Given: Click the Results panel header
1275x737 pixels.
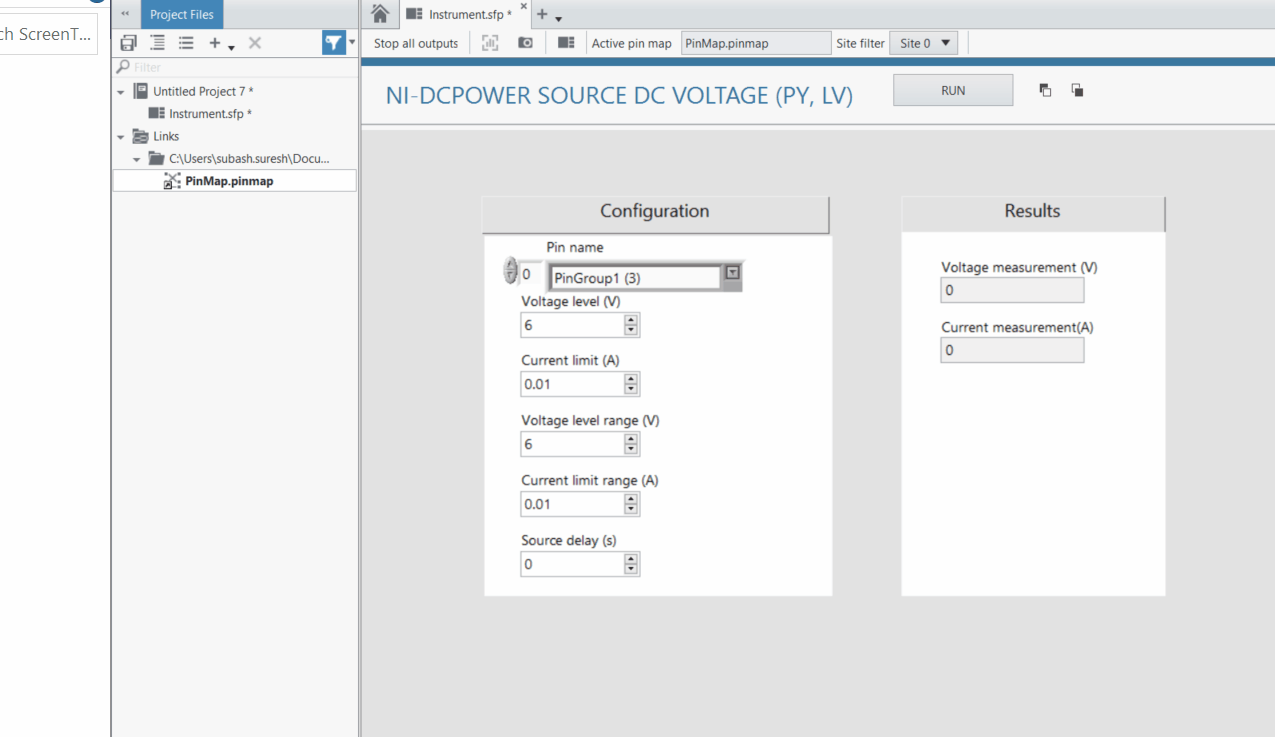Looking at the screenshot, I should point(1033,212).
